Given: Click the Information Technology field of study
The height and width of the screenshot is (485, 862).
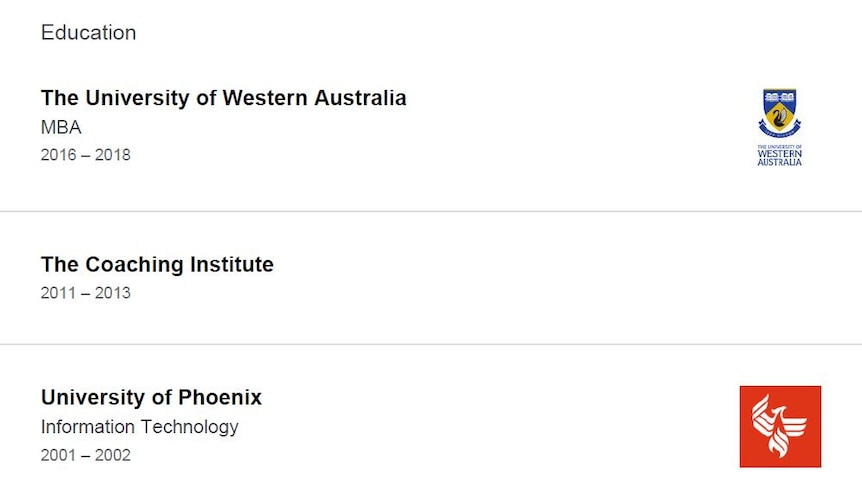Looking at the screenshot, I should pyautogui.click(x=140, y=427).
